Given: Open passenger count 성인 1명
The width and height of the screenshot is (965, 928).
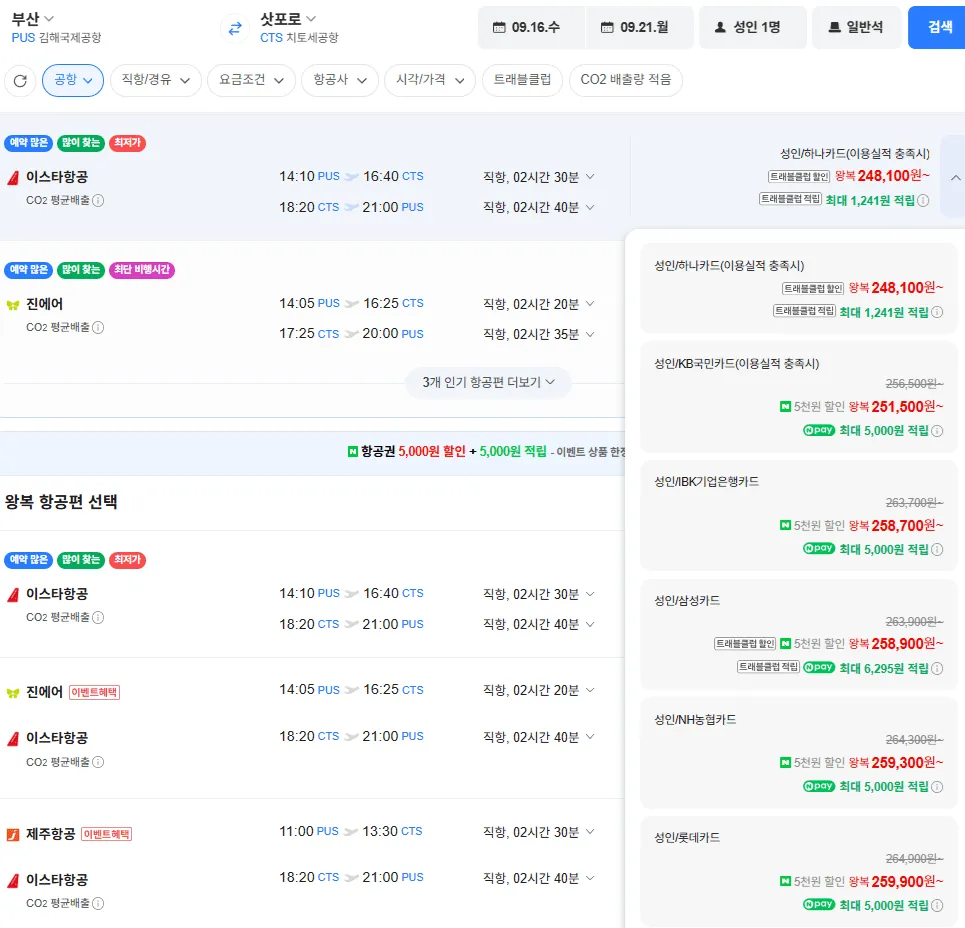Looking at the screenshot, I should 752,27.
